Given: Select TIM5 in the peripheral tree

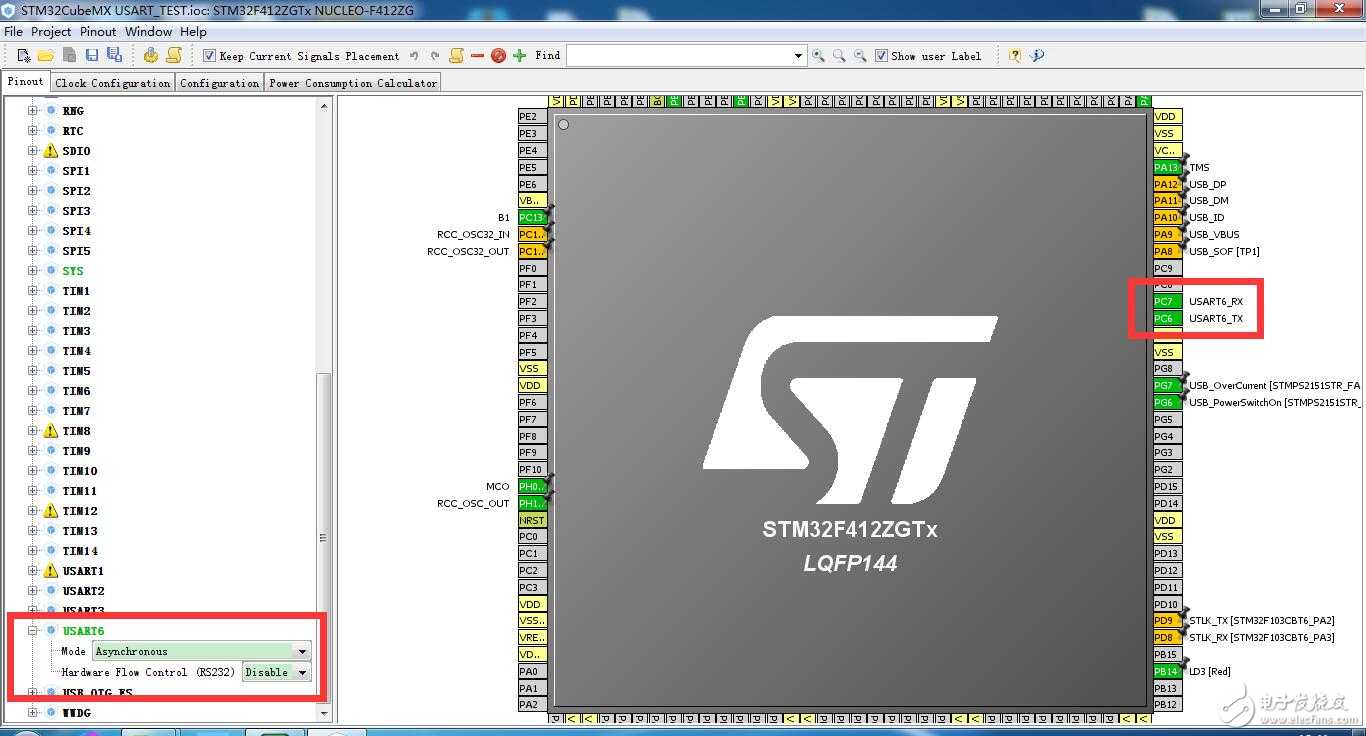Looking at the screenshot, I should [x=76, y=371].
